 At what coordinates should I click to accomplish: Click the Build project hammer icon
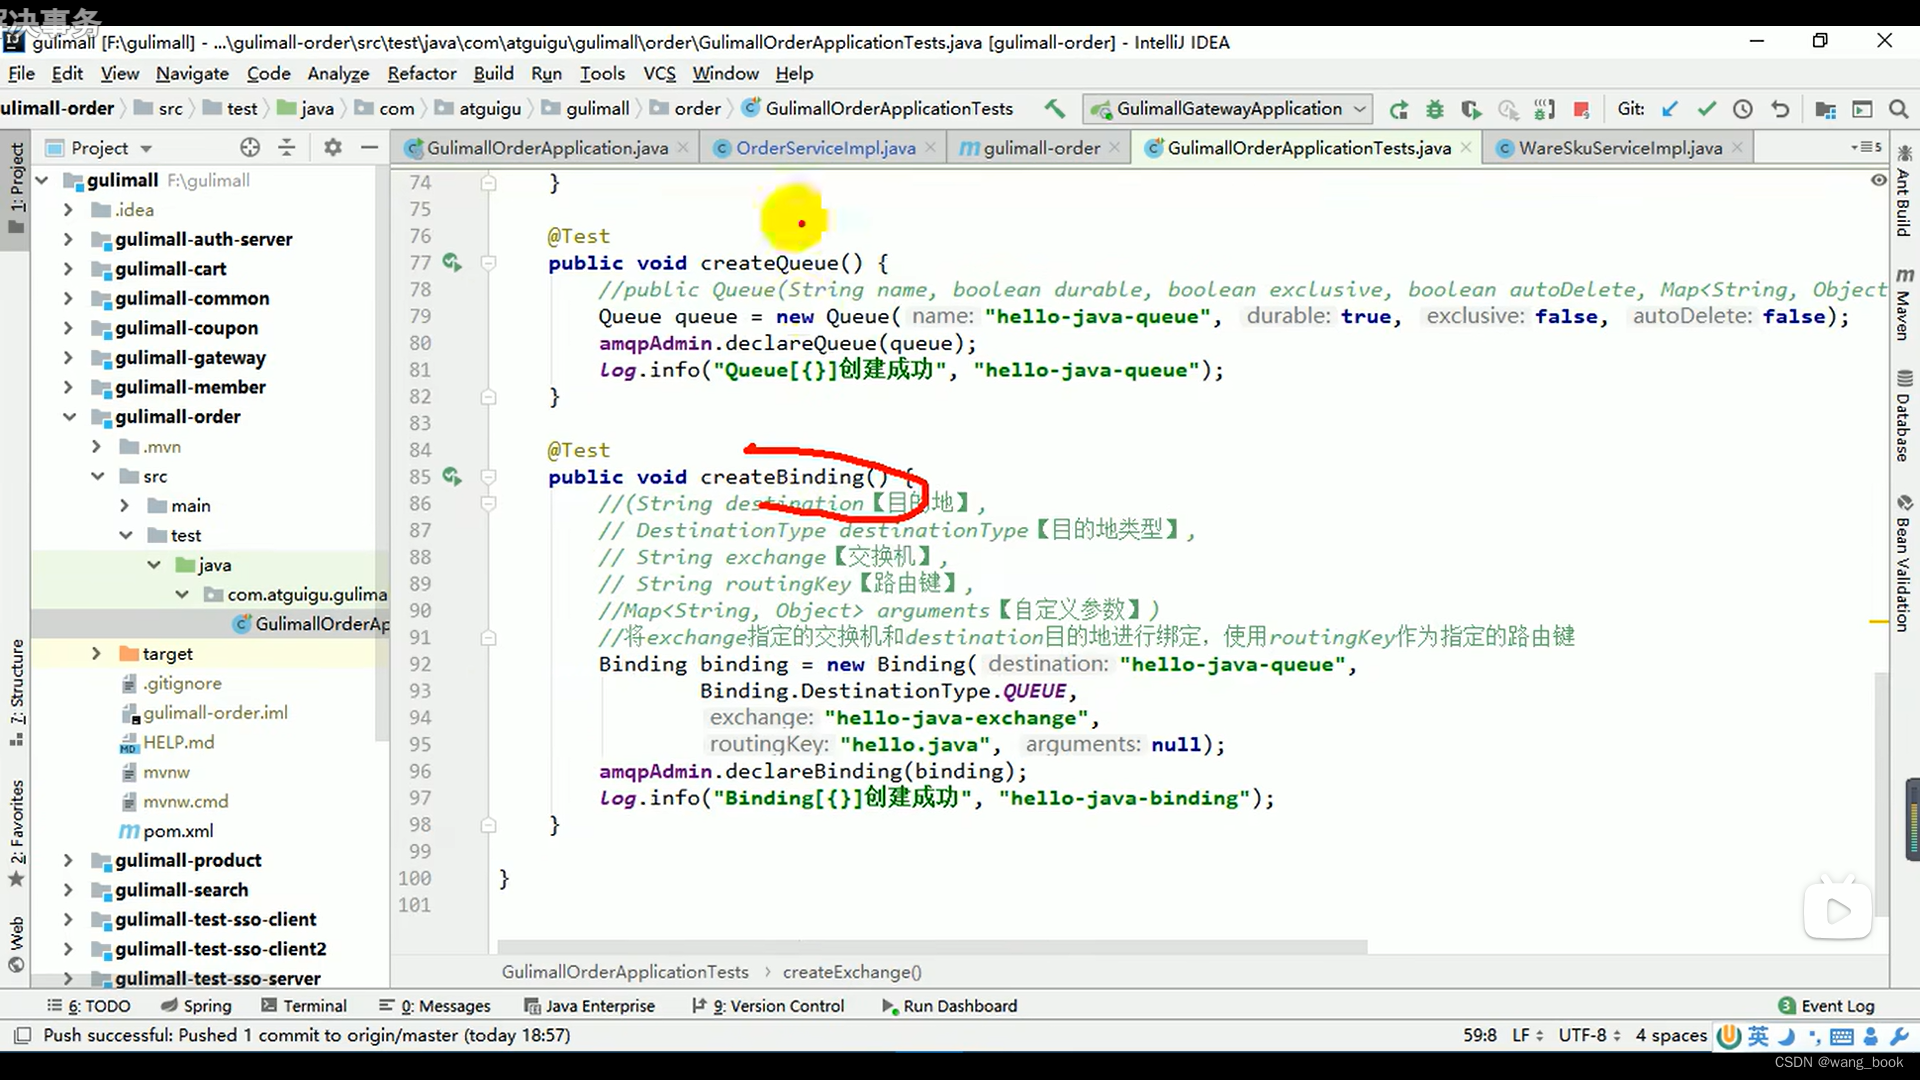pos(1054,109)
